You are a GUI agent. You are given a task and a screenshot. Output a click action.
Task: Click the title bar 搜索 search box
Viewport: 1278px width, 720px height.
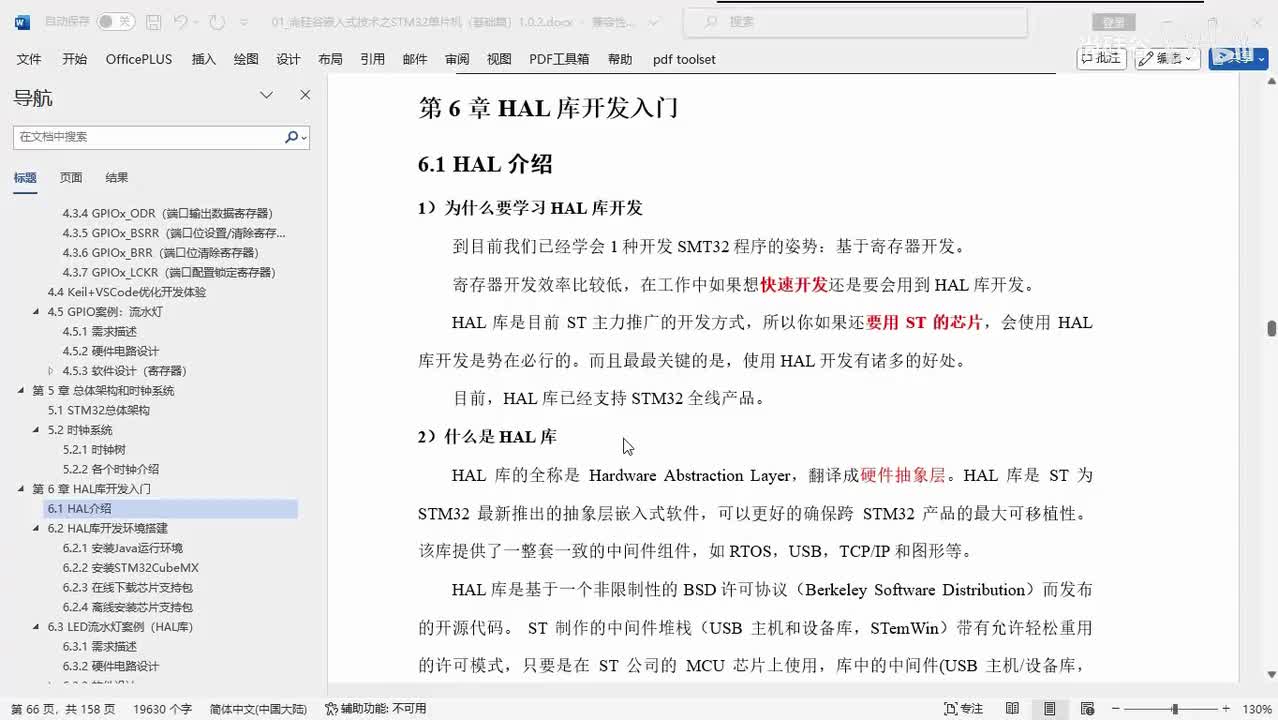point(855,21)
